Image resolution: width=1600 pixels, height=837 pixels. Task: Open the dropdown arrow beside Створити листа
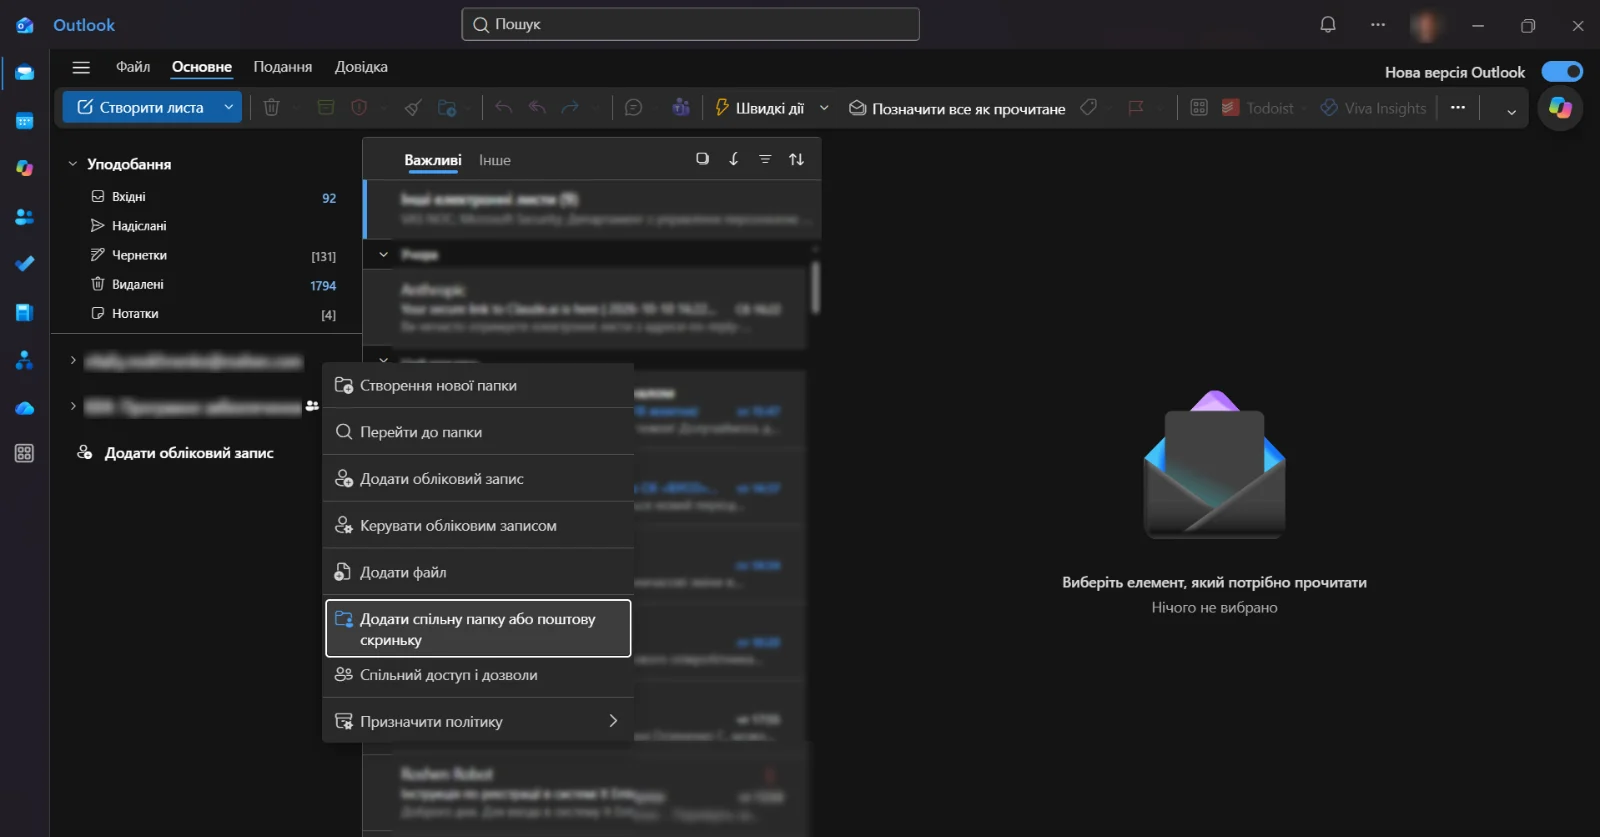coord(229,108)
